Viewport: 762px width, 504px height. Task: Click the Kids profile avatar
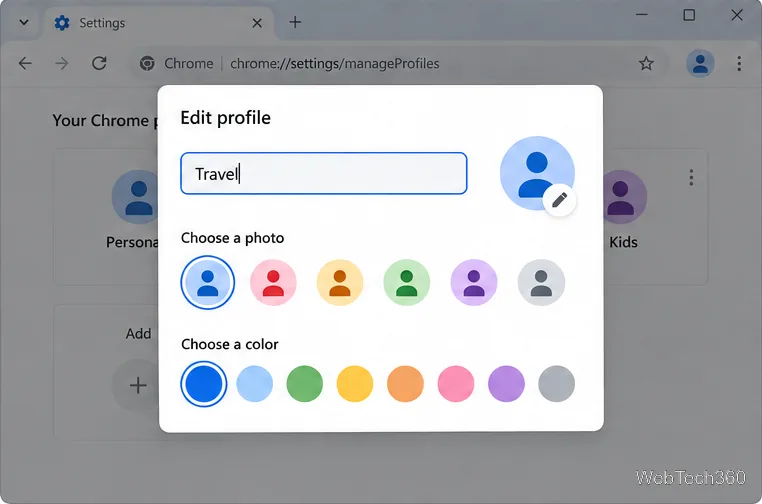625,197
